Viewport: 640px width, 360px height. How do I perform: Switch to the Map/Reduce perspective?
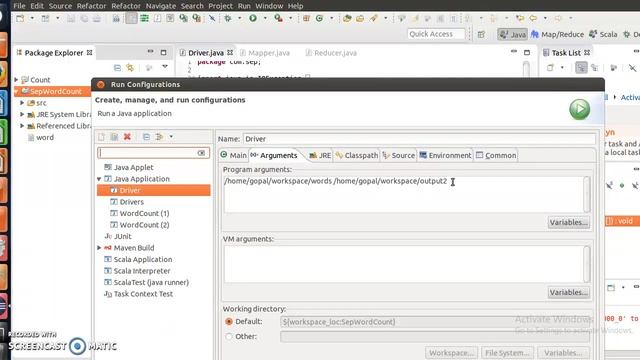coord(558,35)
